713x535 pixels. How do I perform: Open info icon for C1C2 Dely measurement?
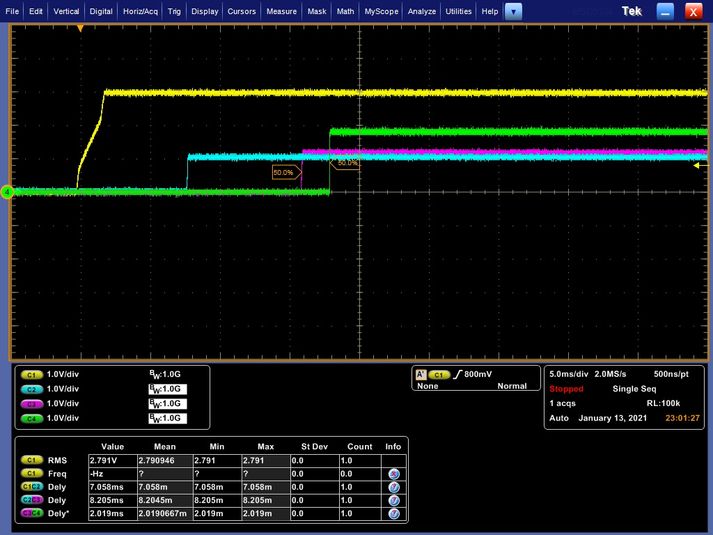(394, 487)
